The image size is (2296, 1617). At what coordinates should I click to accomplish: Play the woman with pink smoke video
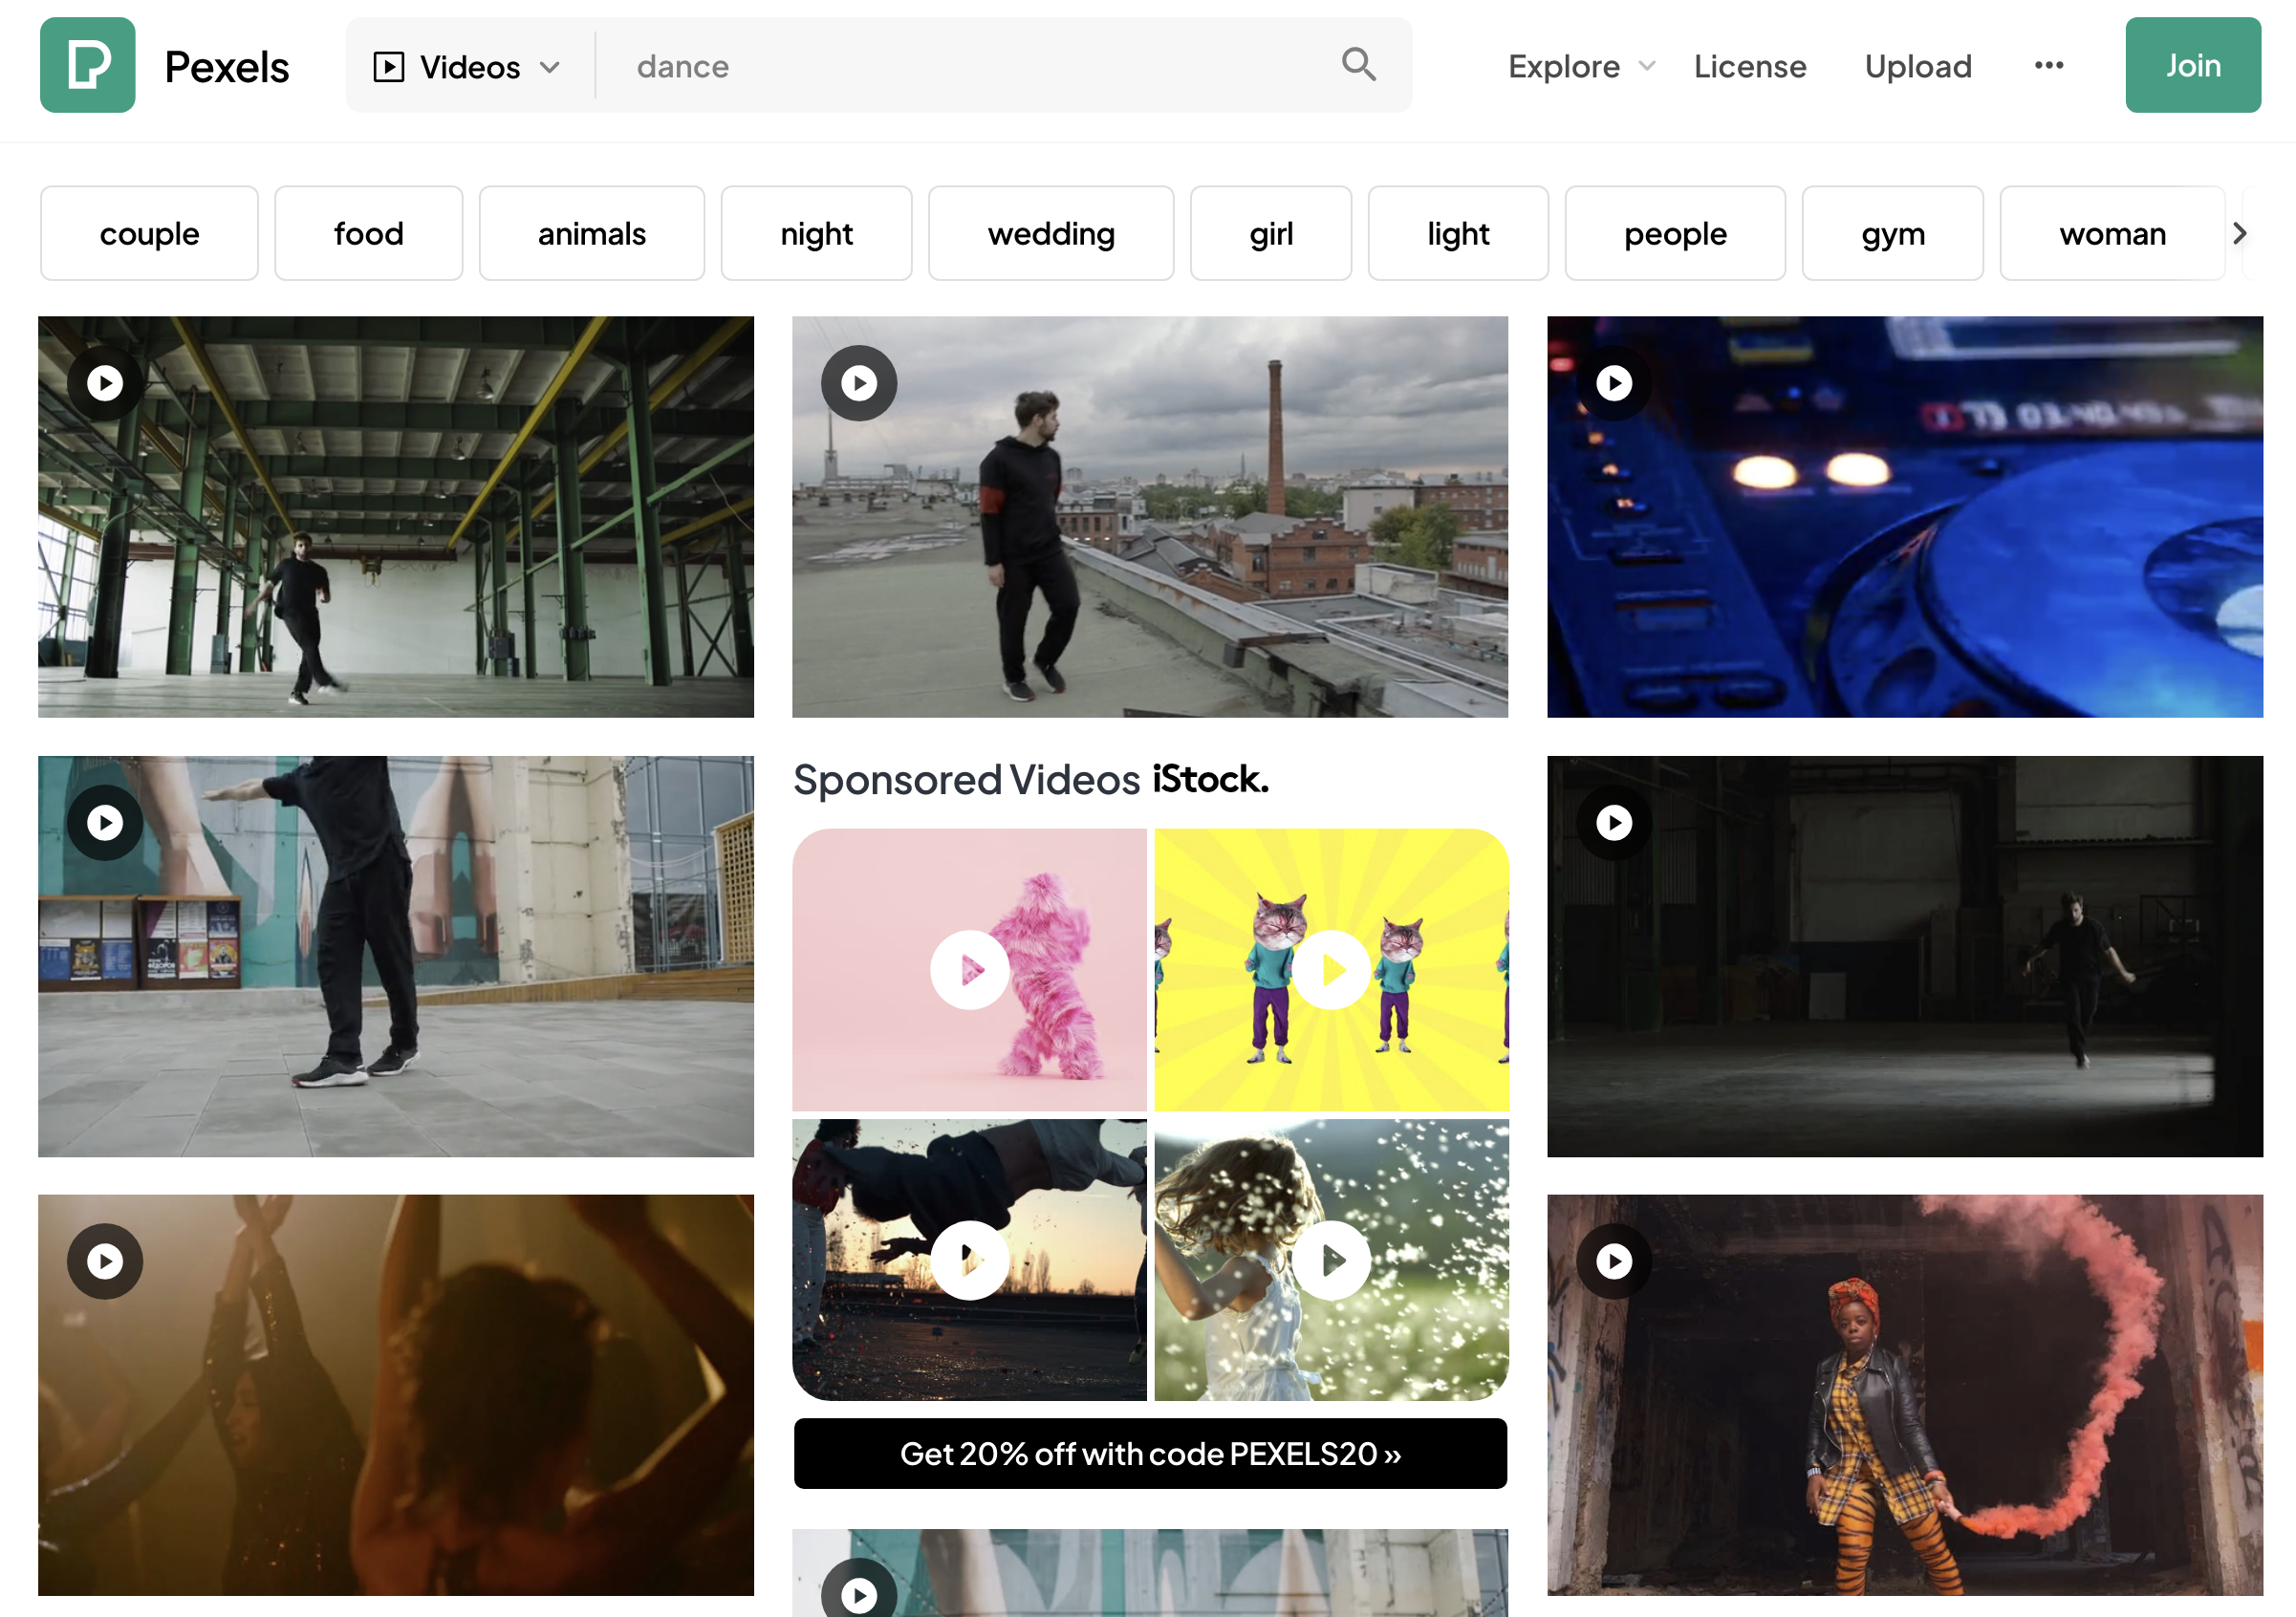1613,1261
